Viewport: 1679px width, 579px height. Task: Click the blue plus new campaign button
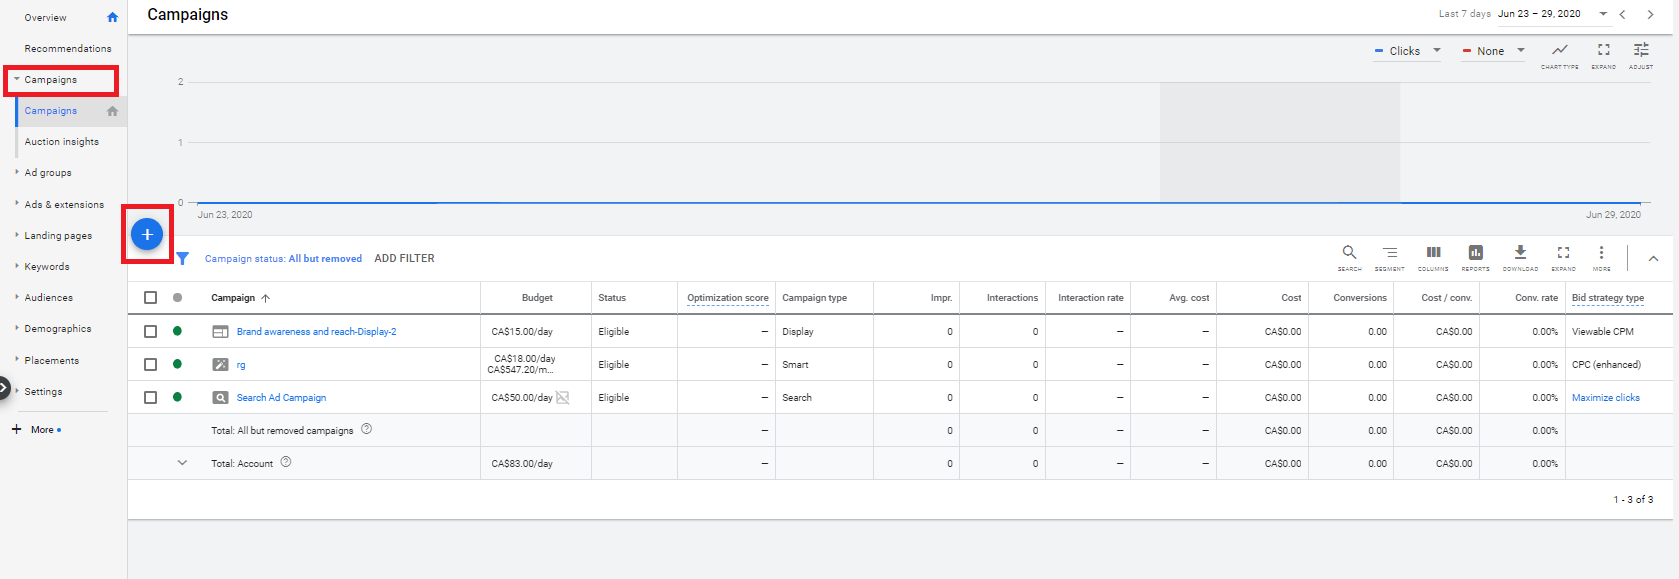[x=147, y=234]
